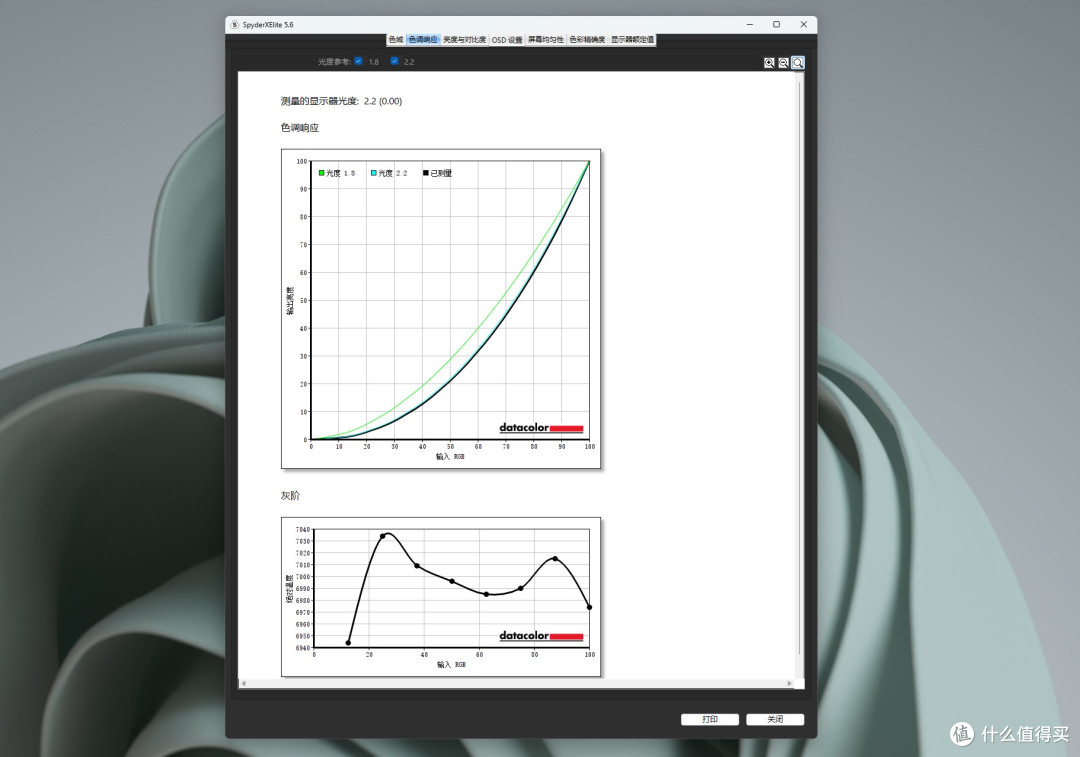Click the SpyderXElite app icon in title bar
The height and width of the screenshot is (757, 1080).
point(234,25)
